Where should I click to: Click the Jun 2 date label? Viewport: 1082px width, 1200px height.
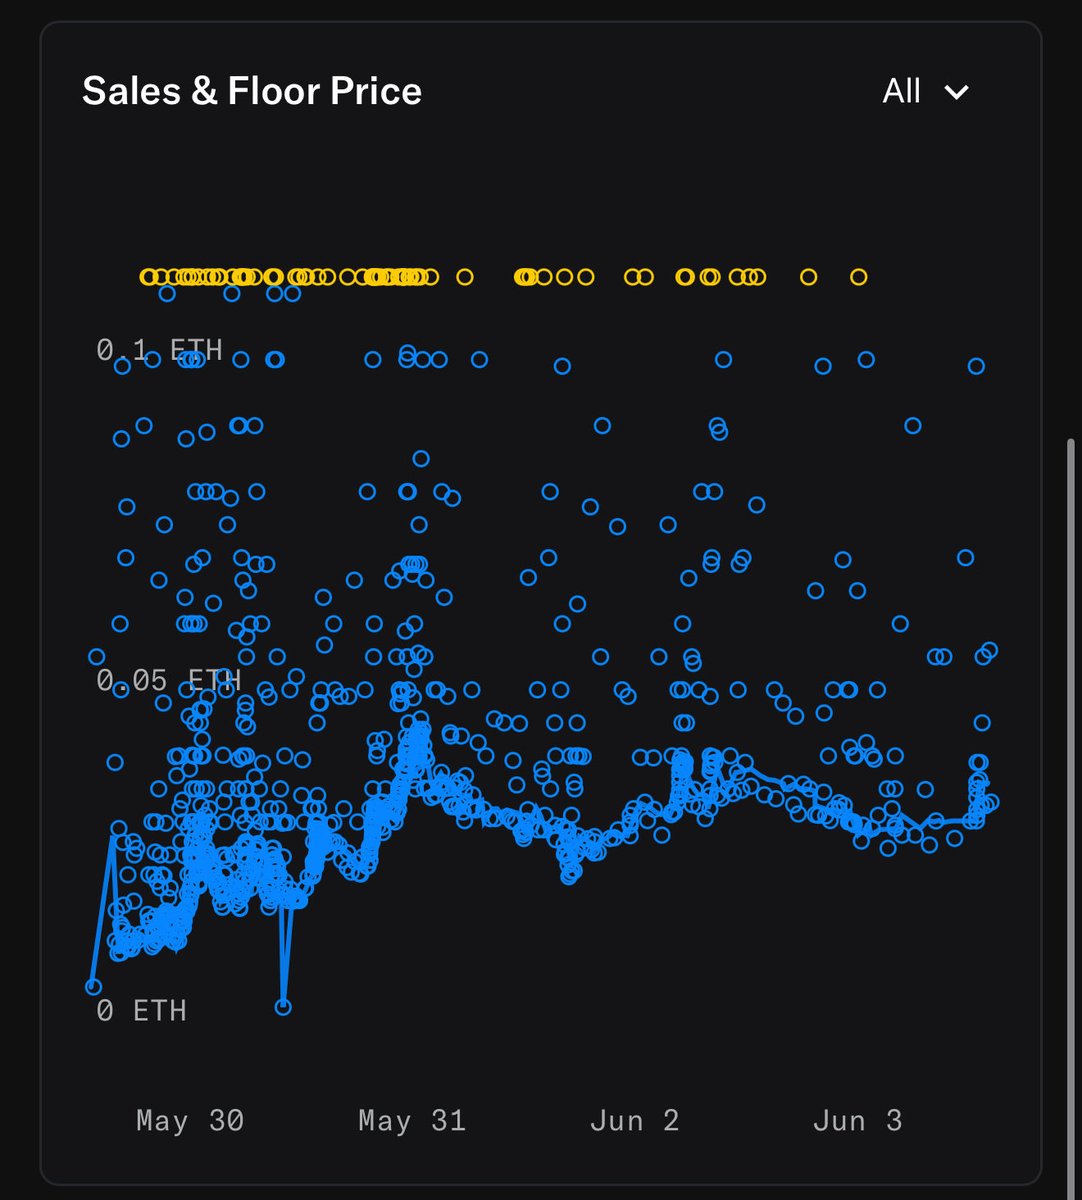(635, 1121)
